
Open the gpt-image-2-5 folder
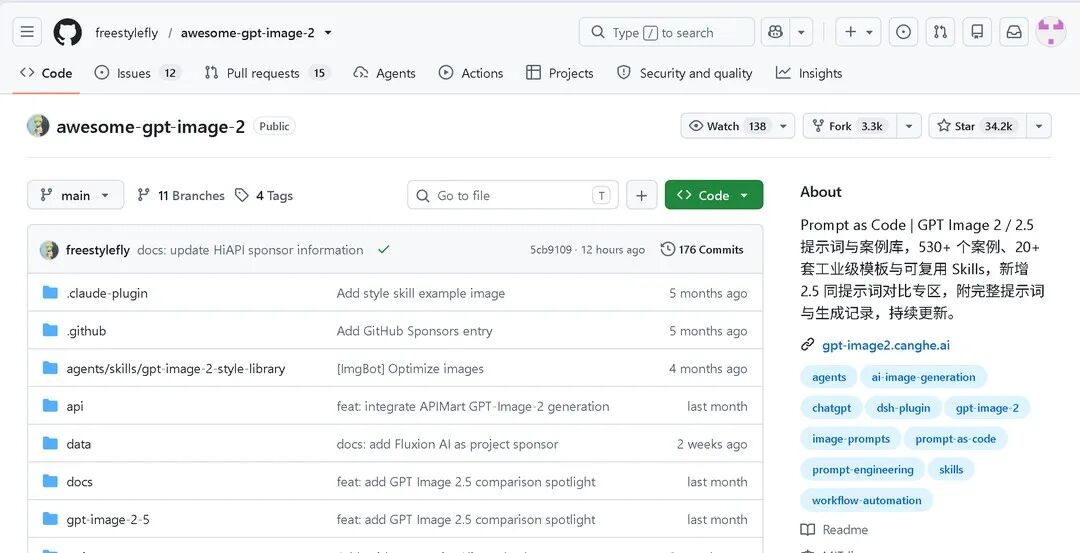click(x=107, y=519)
